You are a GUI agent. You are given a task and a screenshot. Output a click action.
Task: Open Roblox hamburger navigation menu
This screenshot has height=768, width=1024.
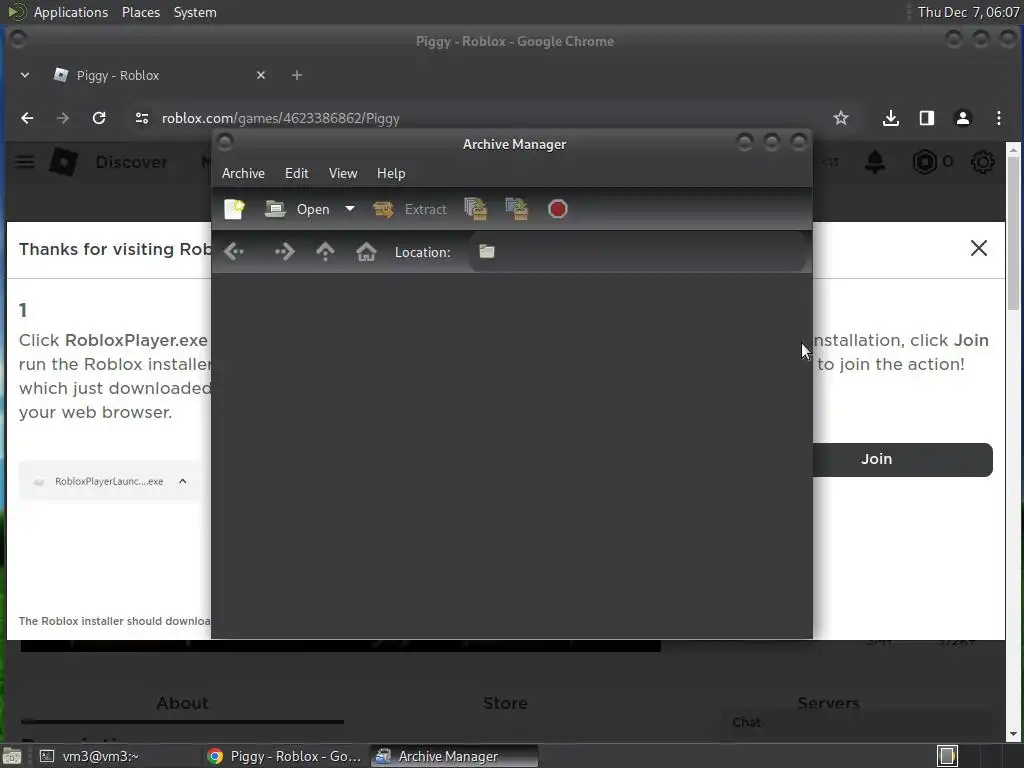[x=25, y=162]
